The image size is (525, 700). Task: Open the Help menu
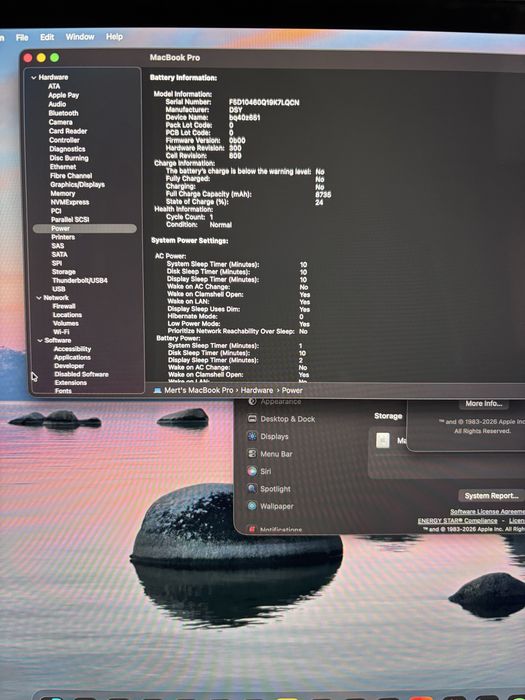click(x=114, y=37)
